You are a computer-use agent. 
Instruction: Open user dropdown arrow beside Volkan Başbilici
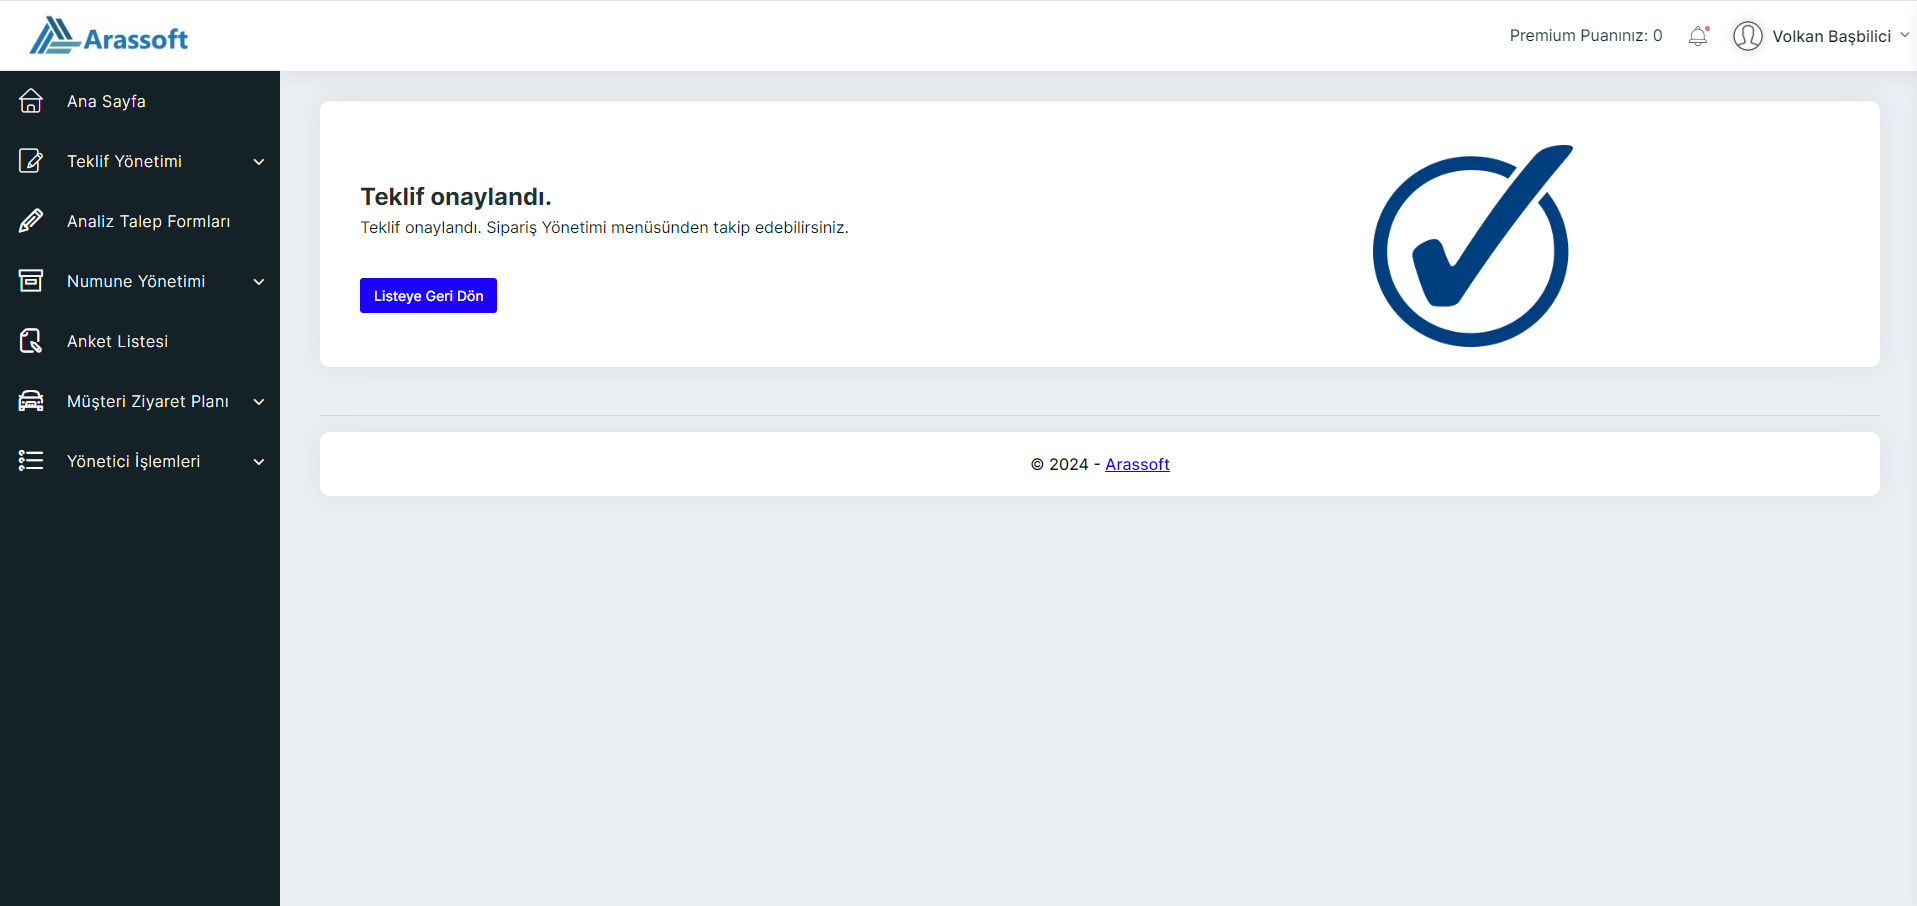click(1904, 35)
